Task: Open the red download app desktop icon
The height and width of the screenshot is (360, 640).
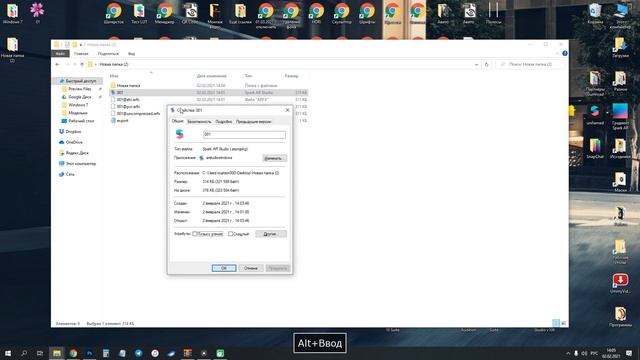Action: (x=620, y=283)
